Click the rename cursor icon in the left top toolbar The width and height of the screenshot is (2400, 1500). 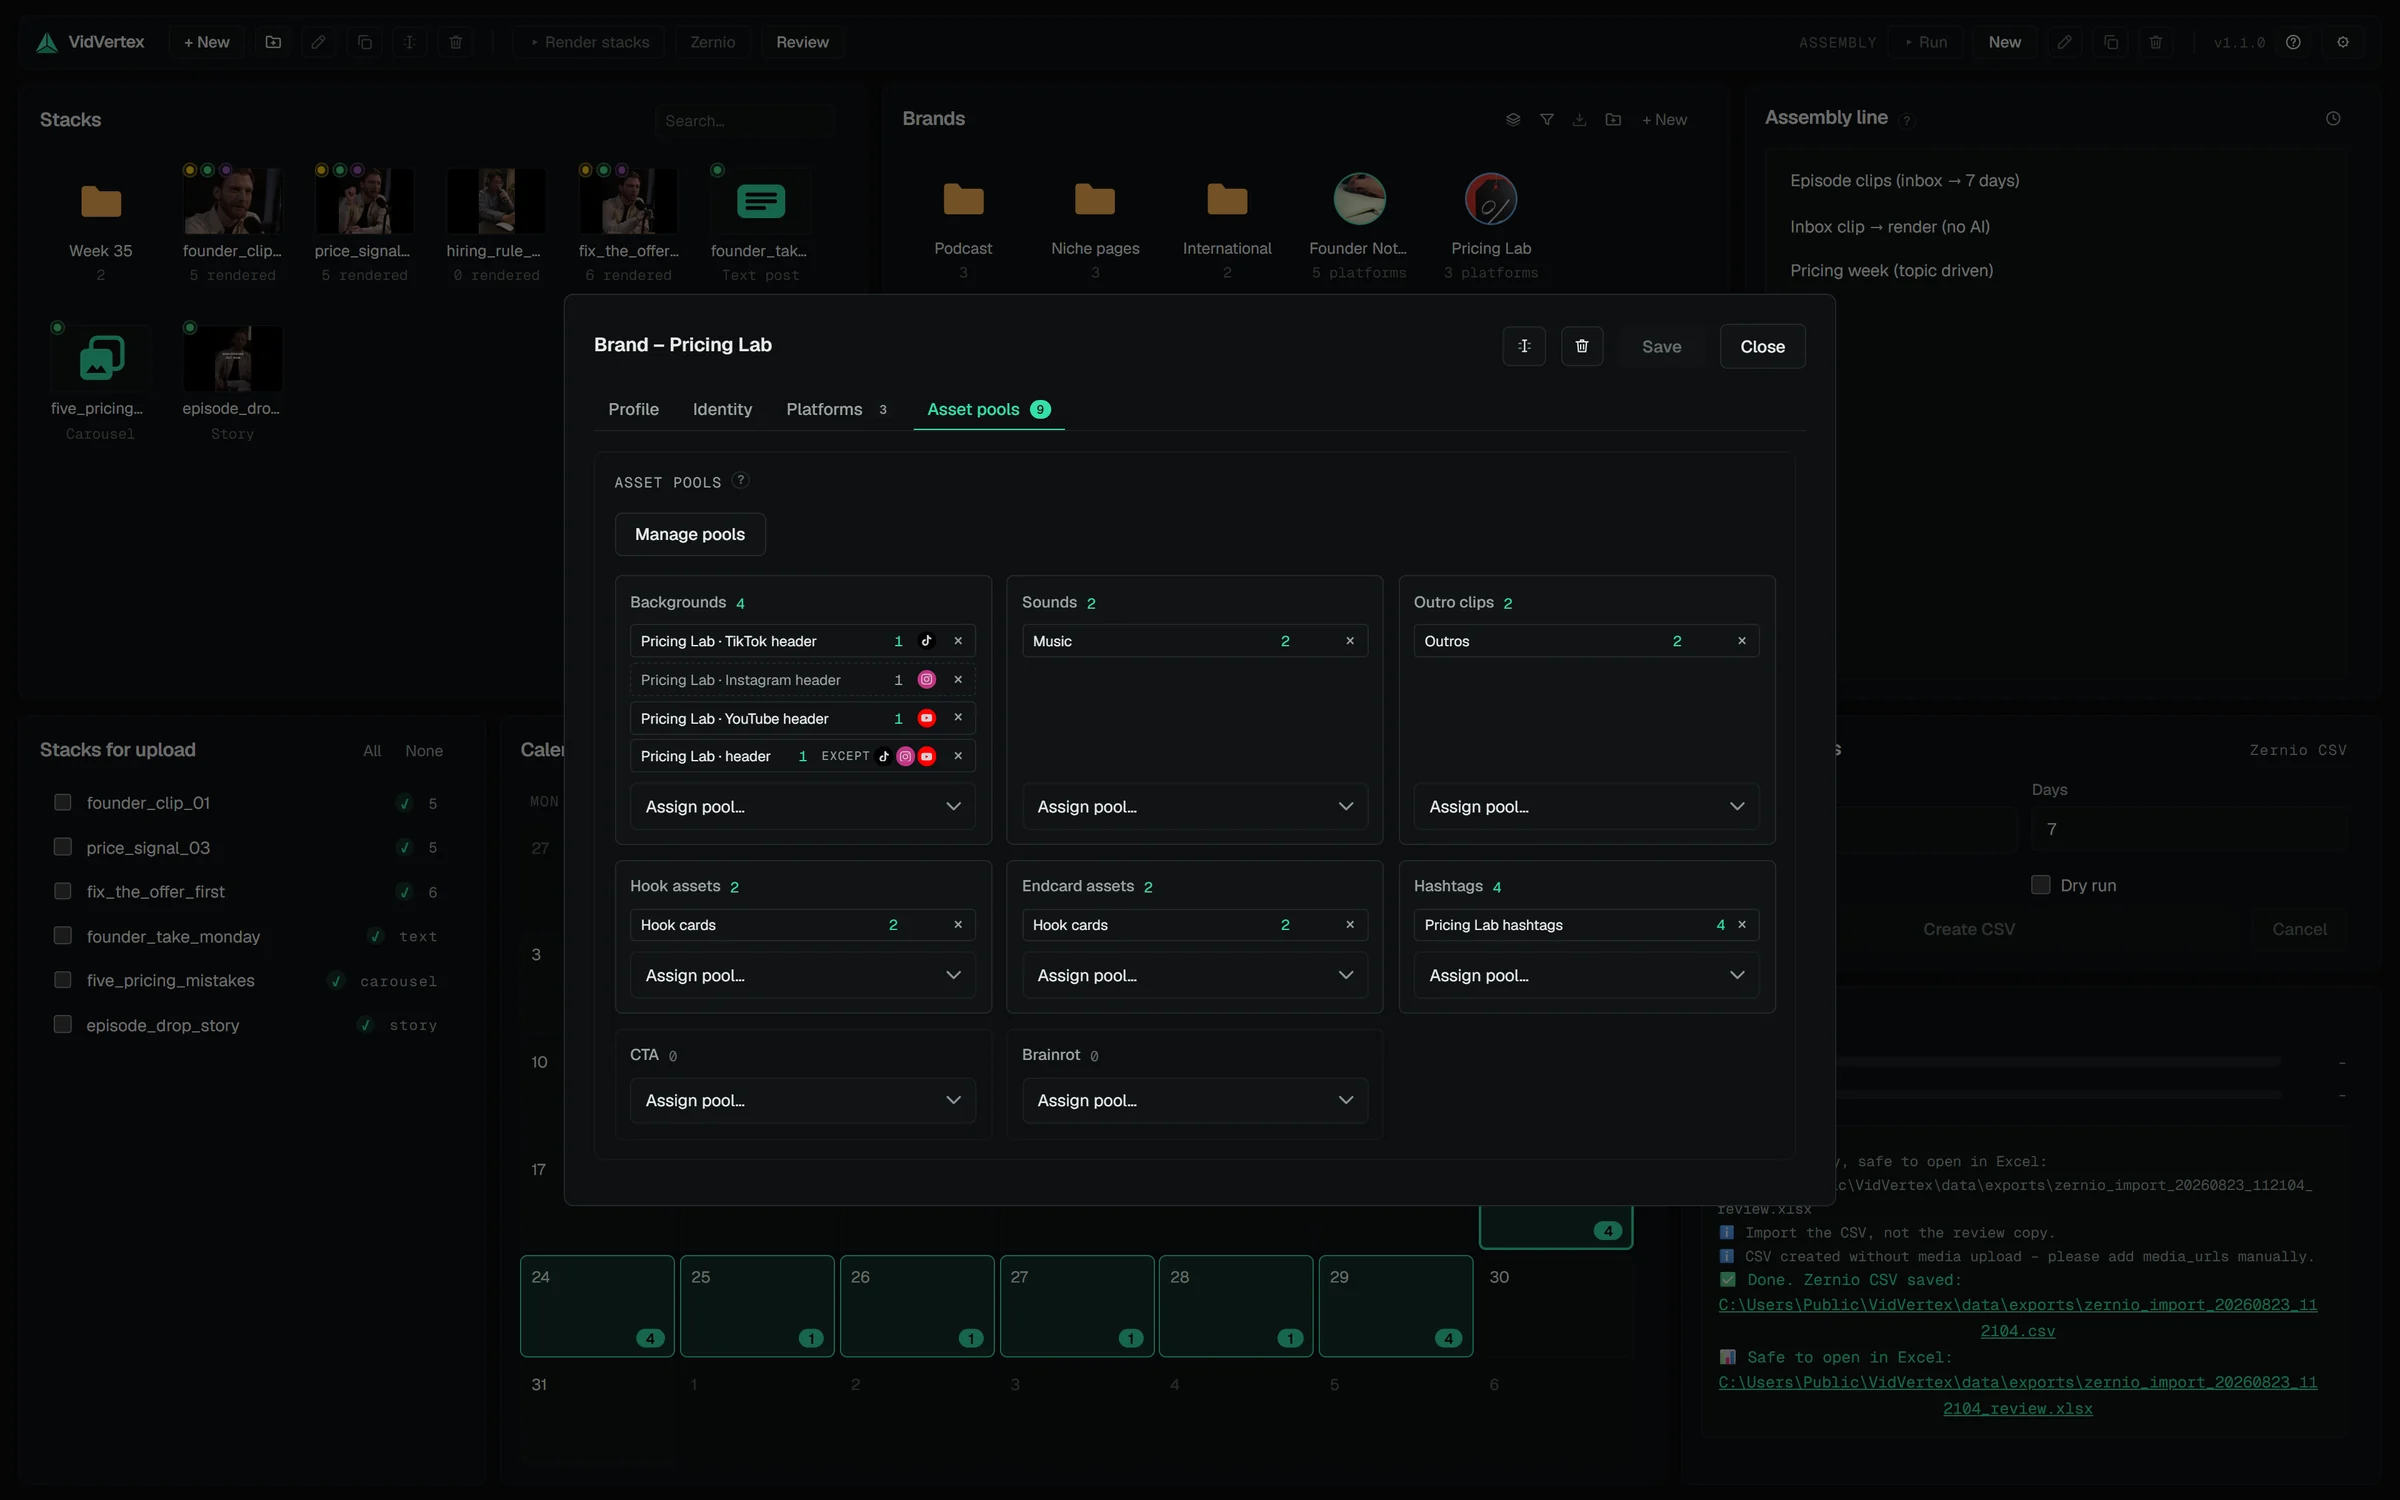point(409,42)
